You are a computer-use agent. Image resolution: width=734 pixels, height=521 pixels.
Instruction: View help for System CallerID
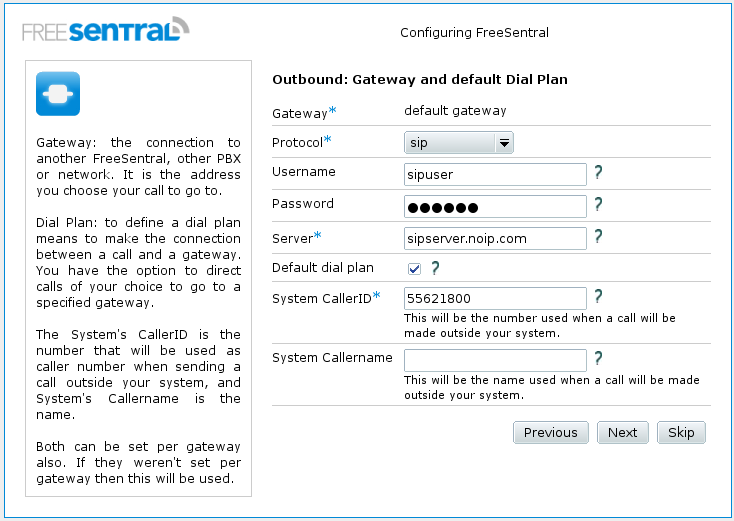(598, 296)
